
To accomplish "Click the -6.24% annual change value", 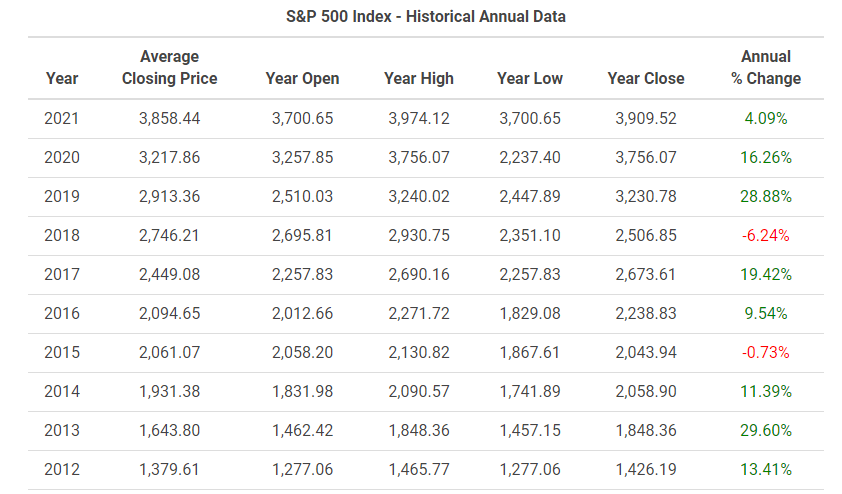I will [766, 235].
